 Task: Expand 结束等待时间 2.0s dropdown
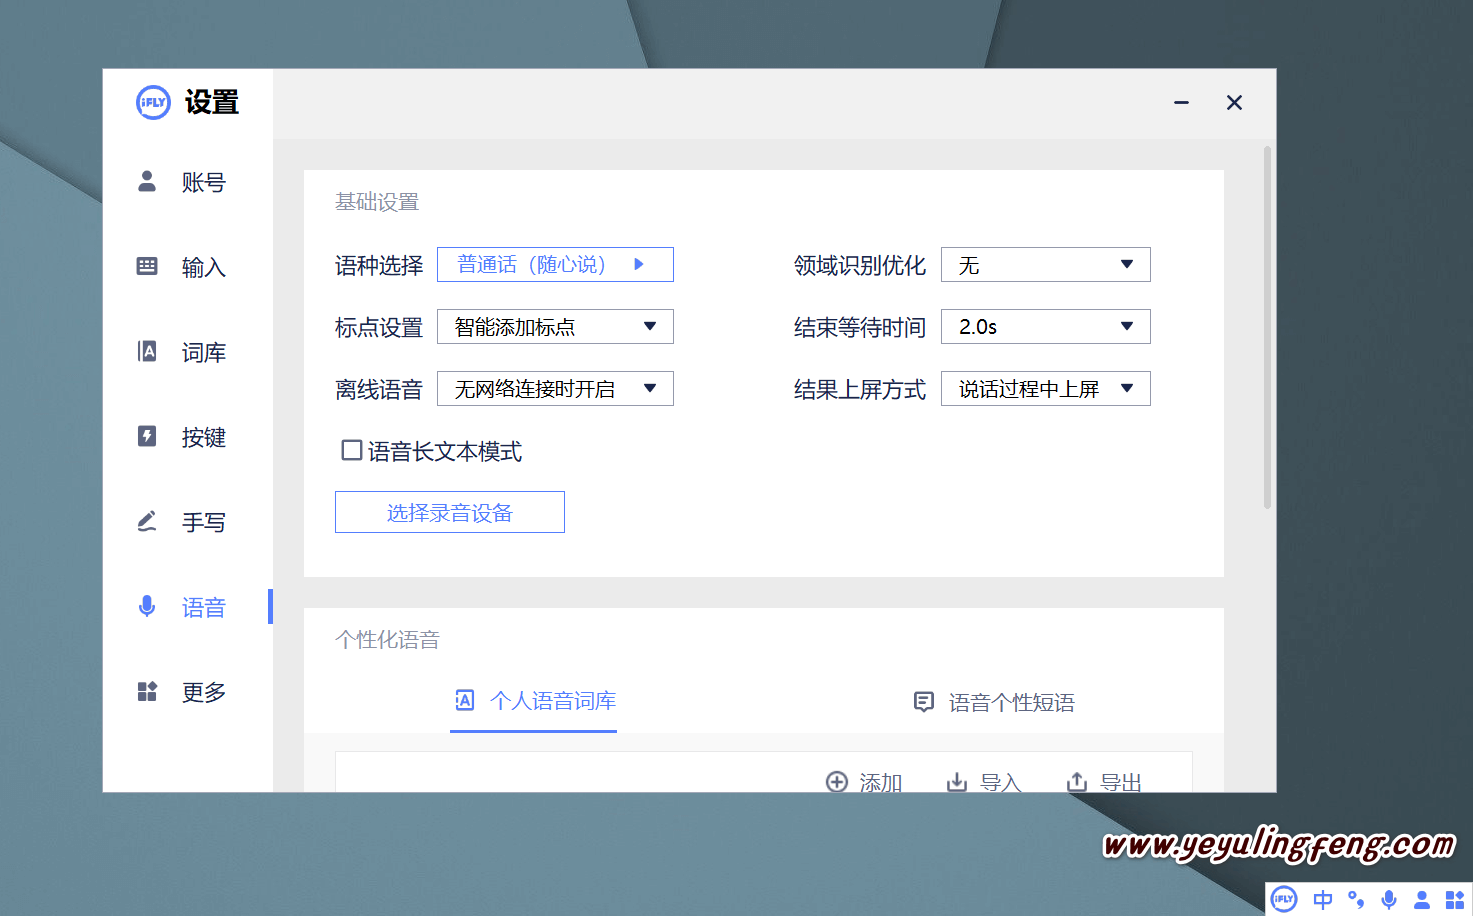[1046, 327]
